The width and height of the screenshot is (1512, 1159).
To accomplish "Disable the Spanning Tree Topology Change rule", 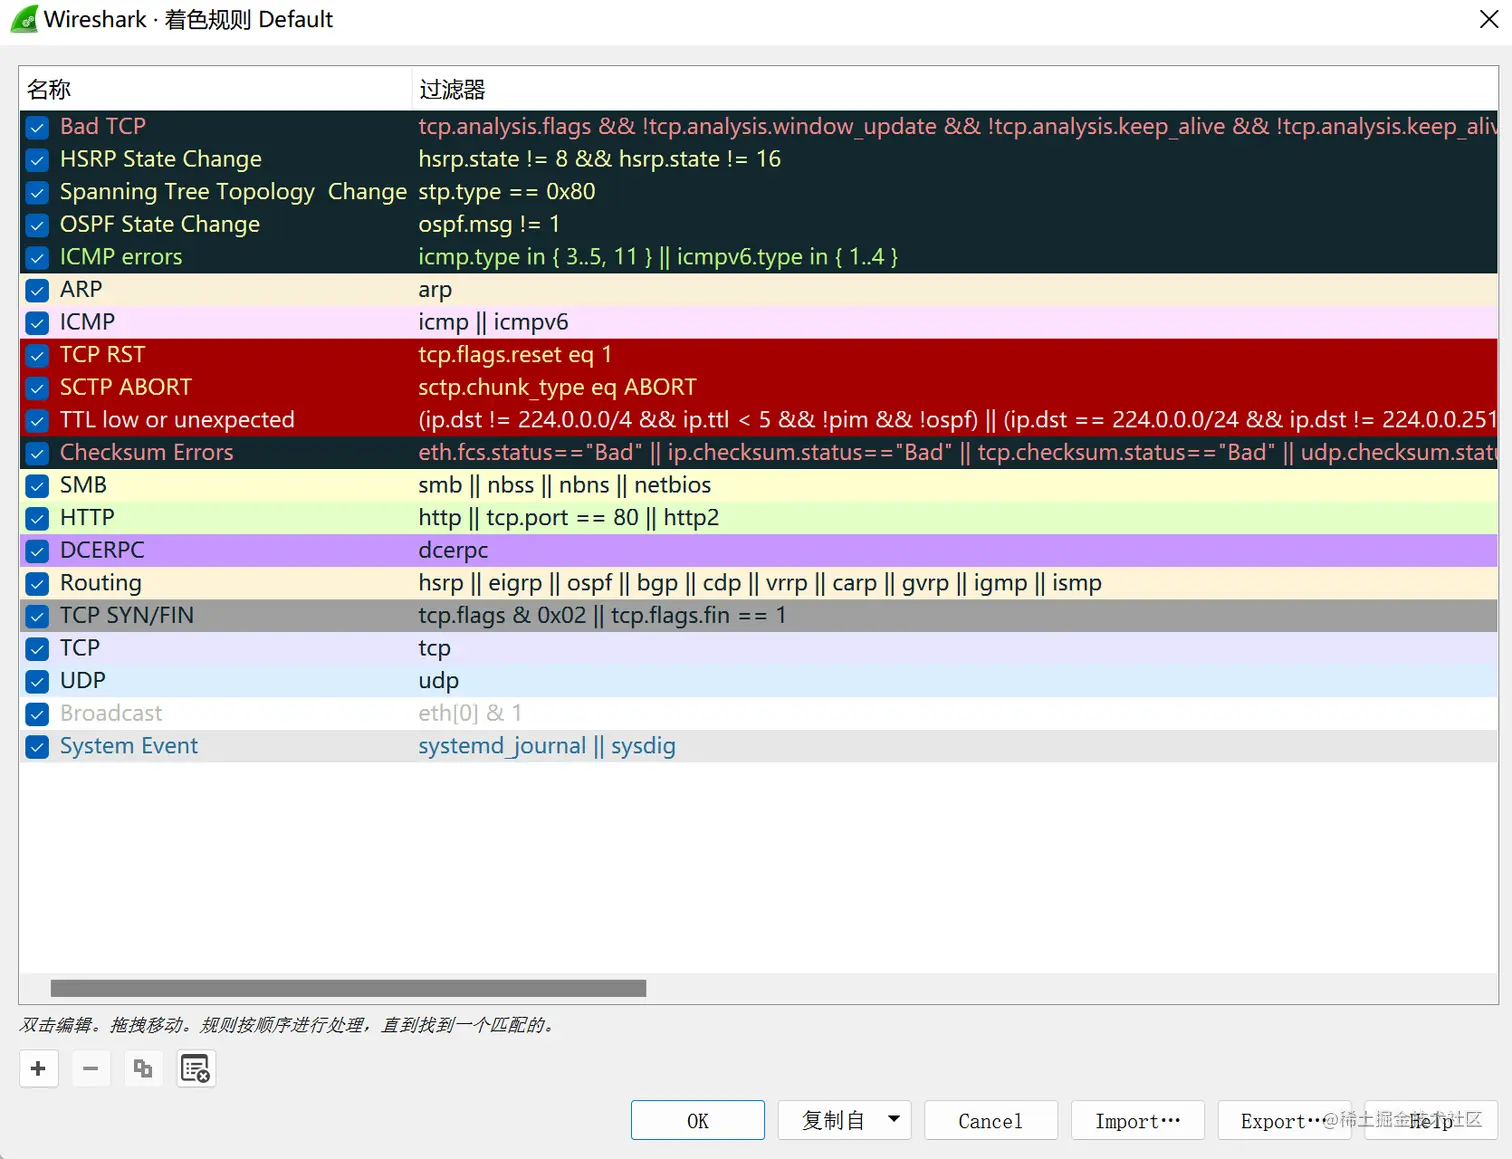I will (37, 192).
